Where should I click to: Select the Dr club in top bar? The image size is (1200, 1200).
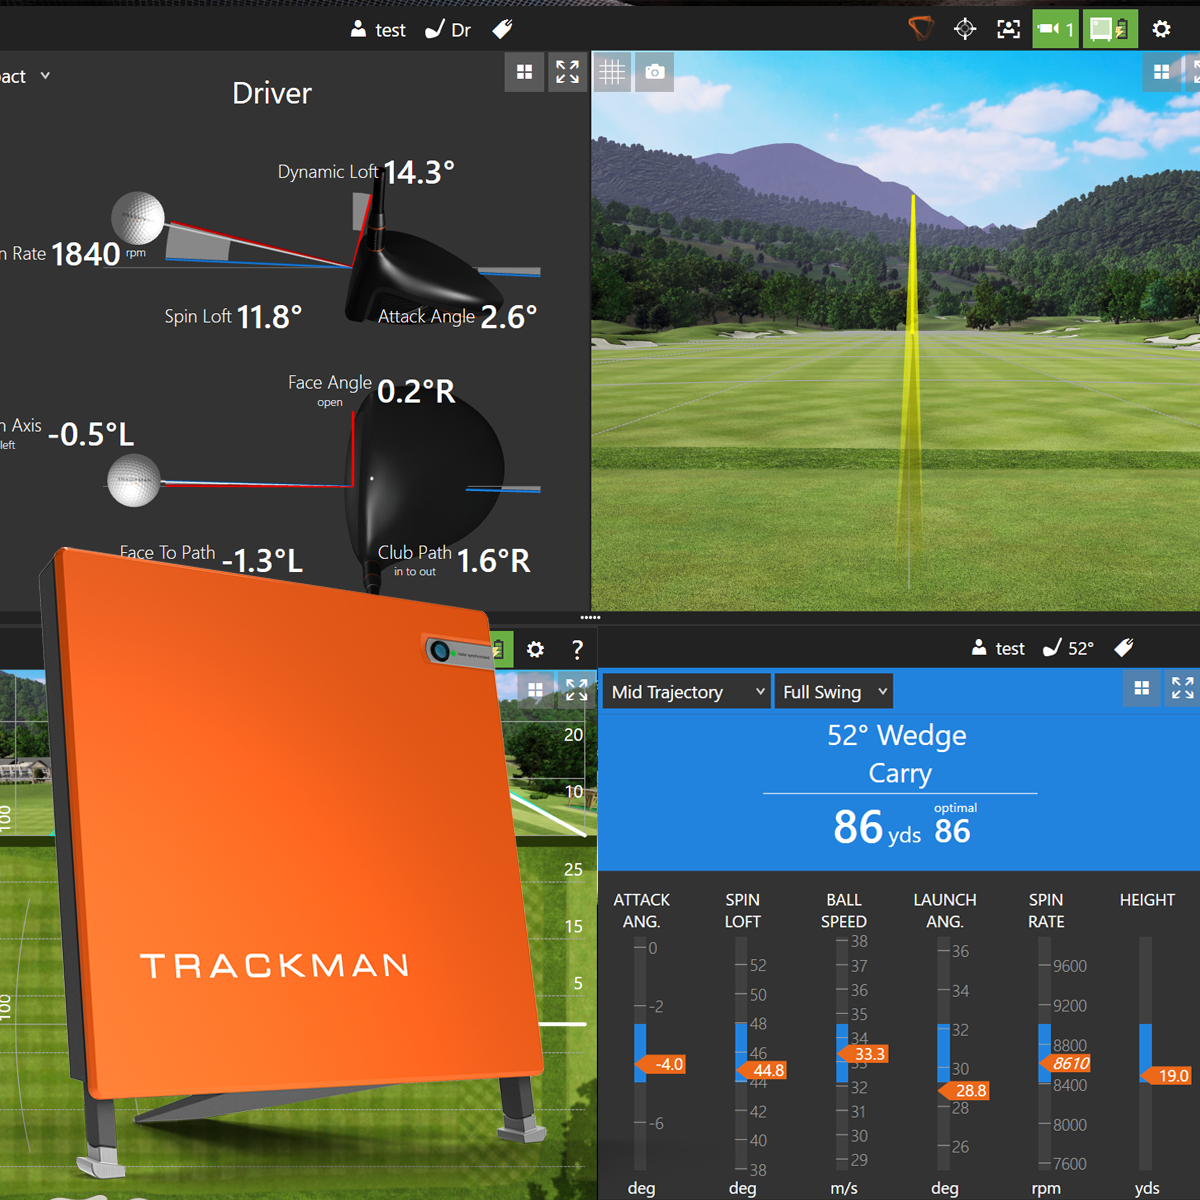click(x=449, y=30)
